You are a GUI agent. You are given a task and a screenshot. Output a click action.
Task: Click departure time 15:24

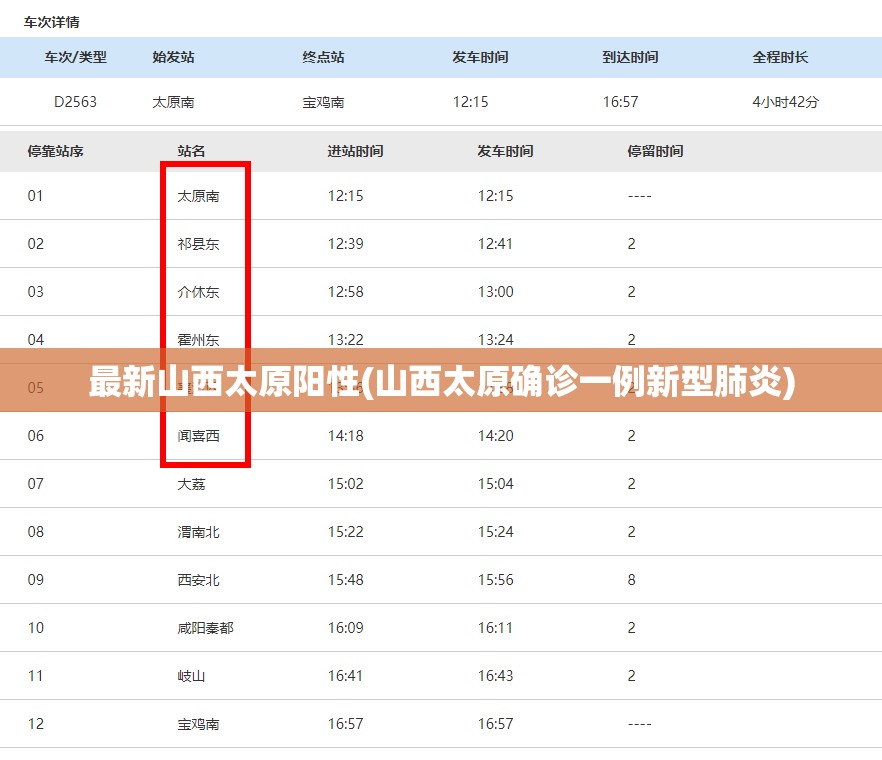click(x=496, y=532)
